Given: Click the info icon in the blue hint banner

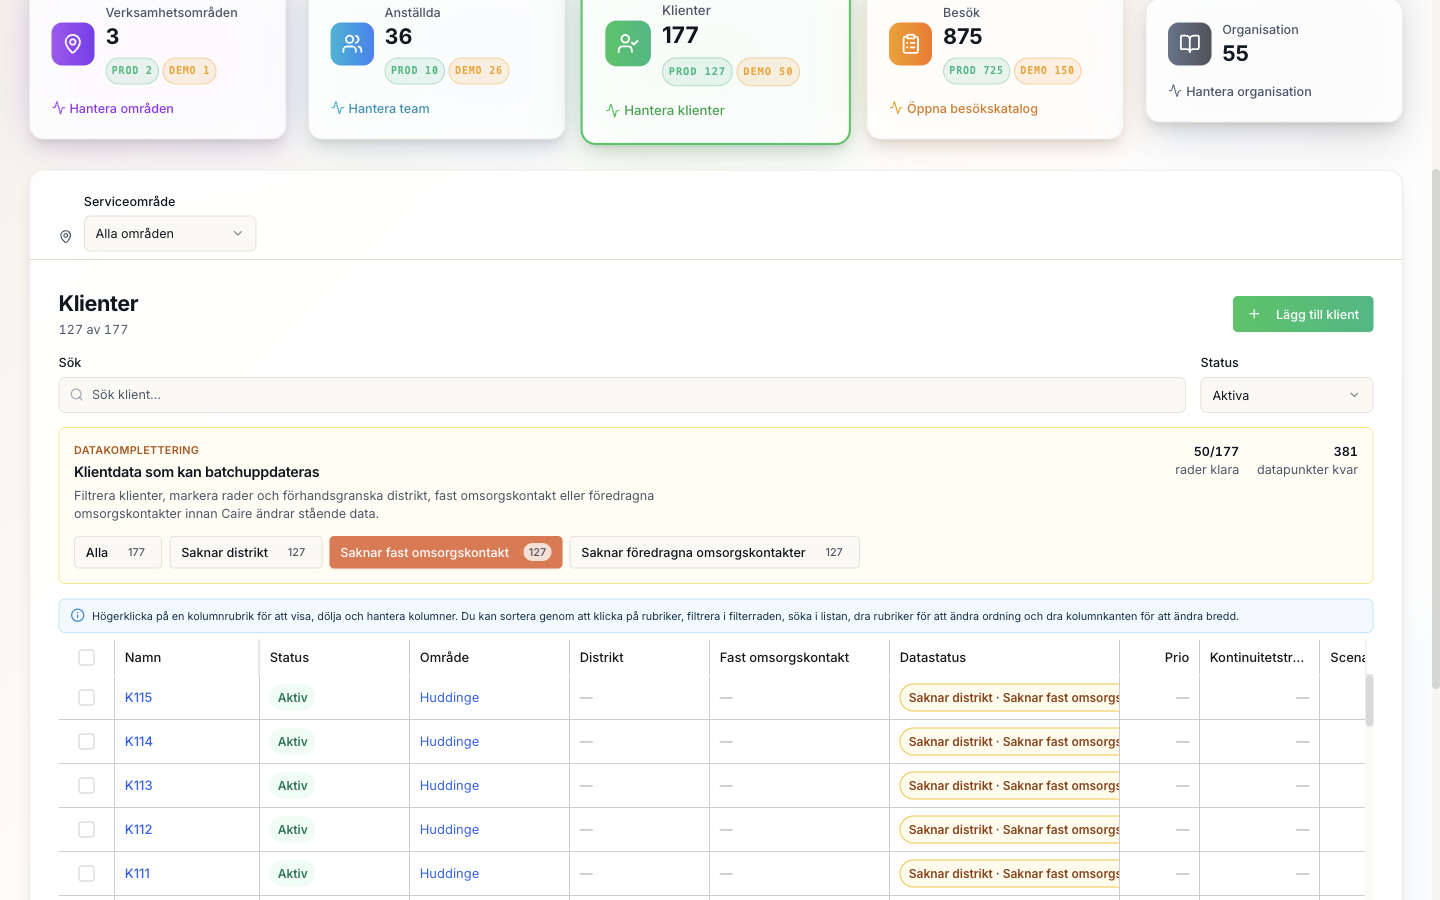Looking at the screenshot, I should click(x=78, y=616).
